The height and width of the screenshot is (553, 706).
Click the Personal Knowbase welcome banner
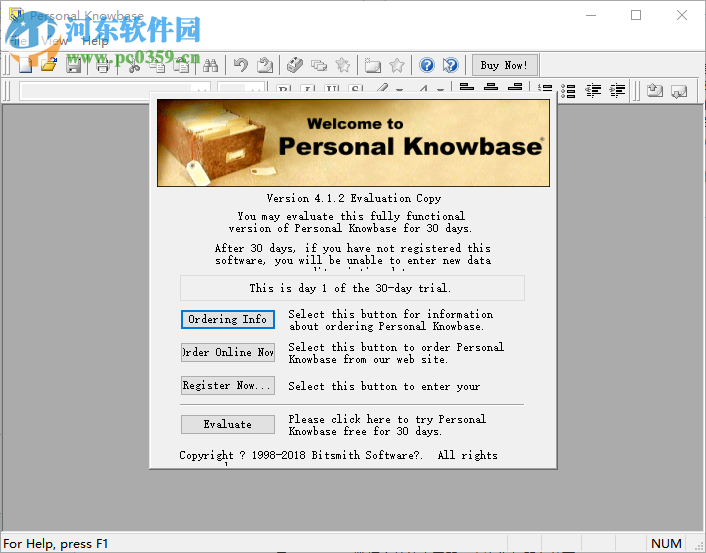pos(353,143)
